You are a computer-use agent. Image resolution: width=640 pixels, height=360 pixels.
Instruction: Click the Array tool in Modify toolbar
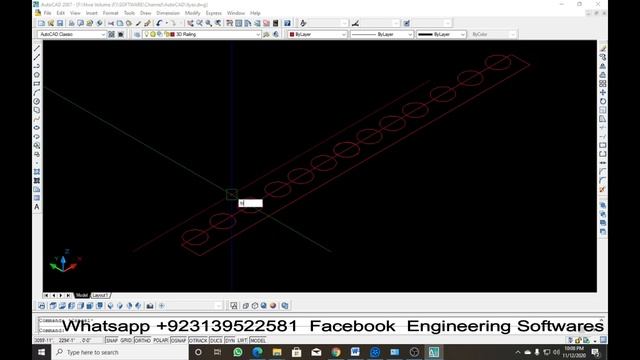[x=603, y=83]
